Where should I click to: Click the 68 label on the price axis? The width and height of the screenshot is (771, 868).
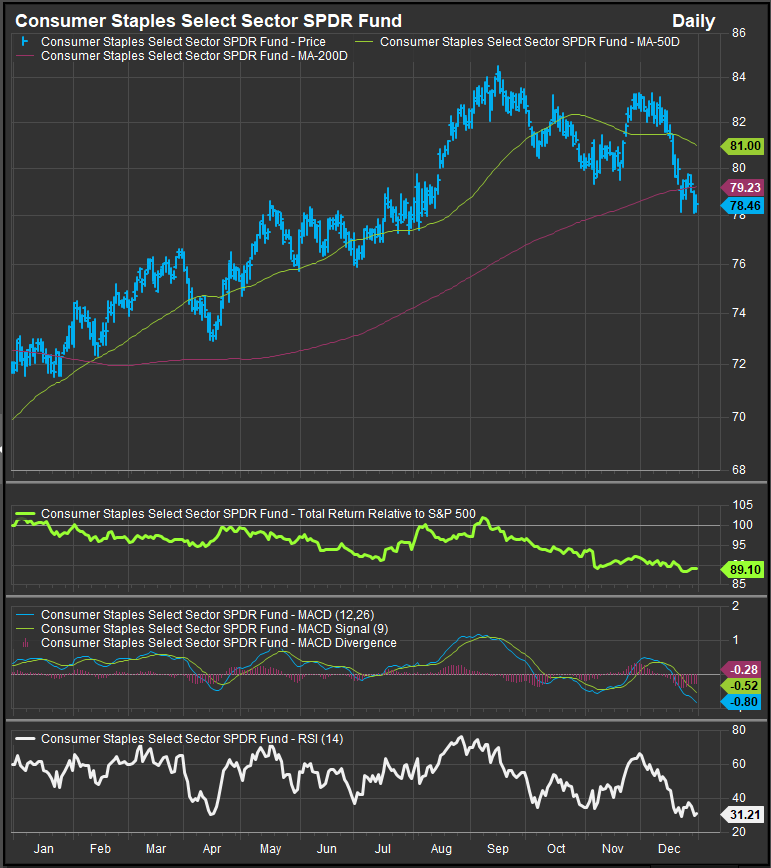pos(739,470)
